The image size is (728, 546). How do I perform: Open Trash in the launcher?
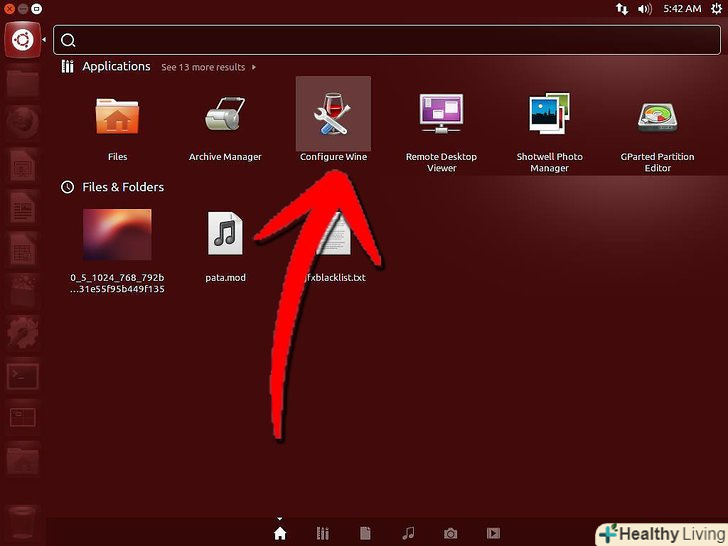click(x=22, y=523)
